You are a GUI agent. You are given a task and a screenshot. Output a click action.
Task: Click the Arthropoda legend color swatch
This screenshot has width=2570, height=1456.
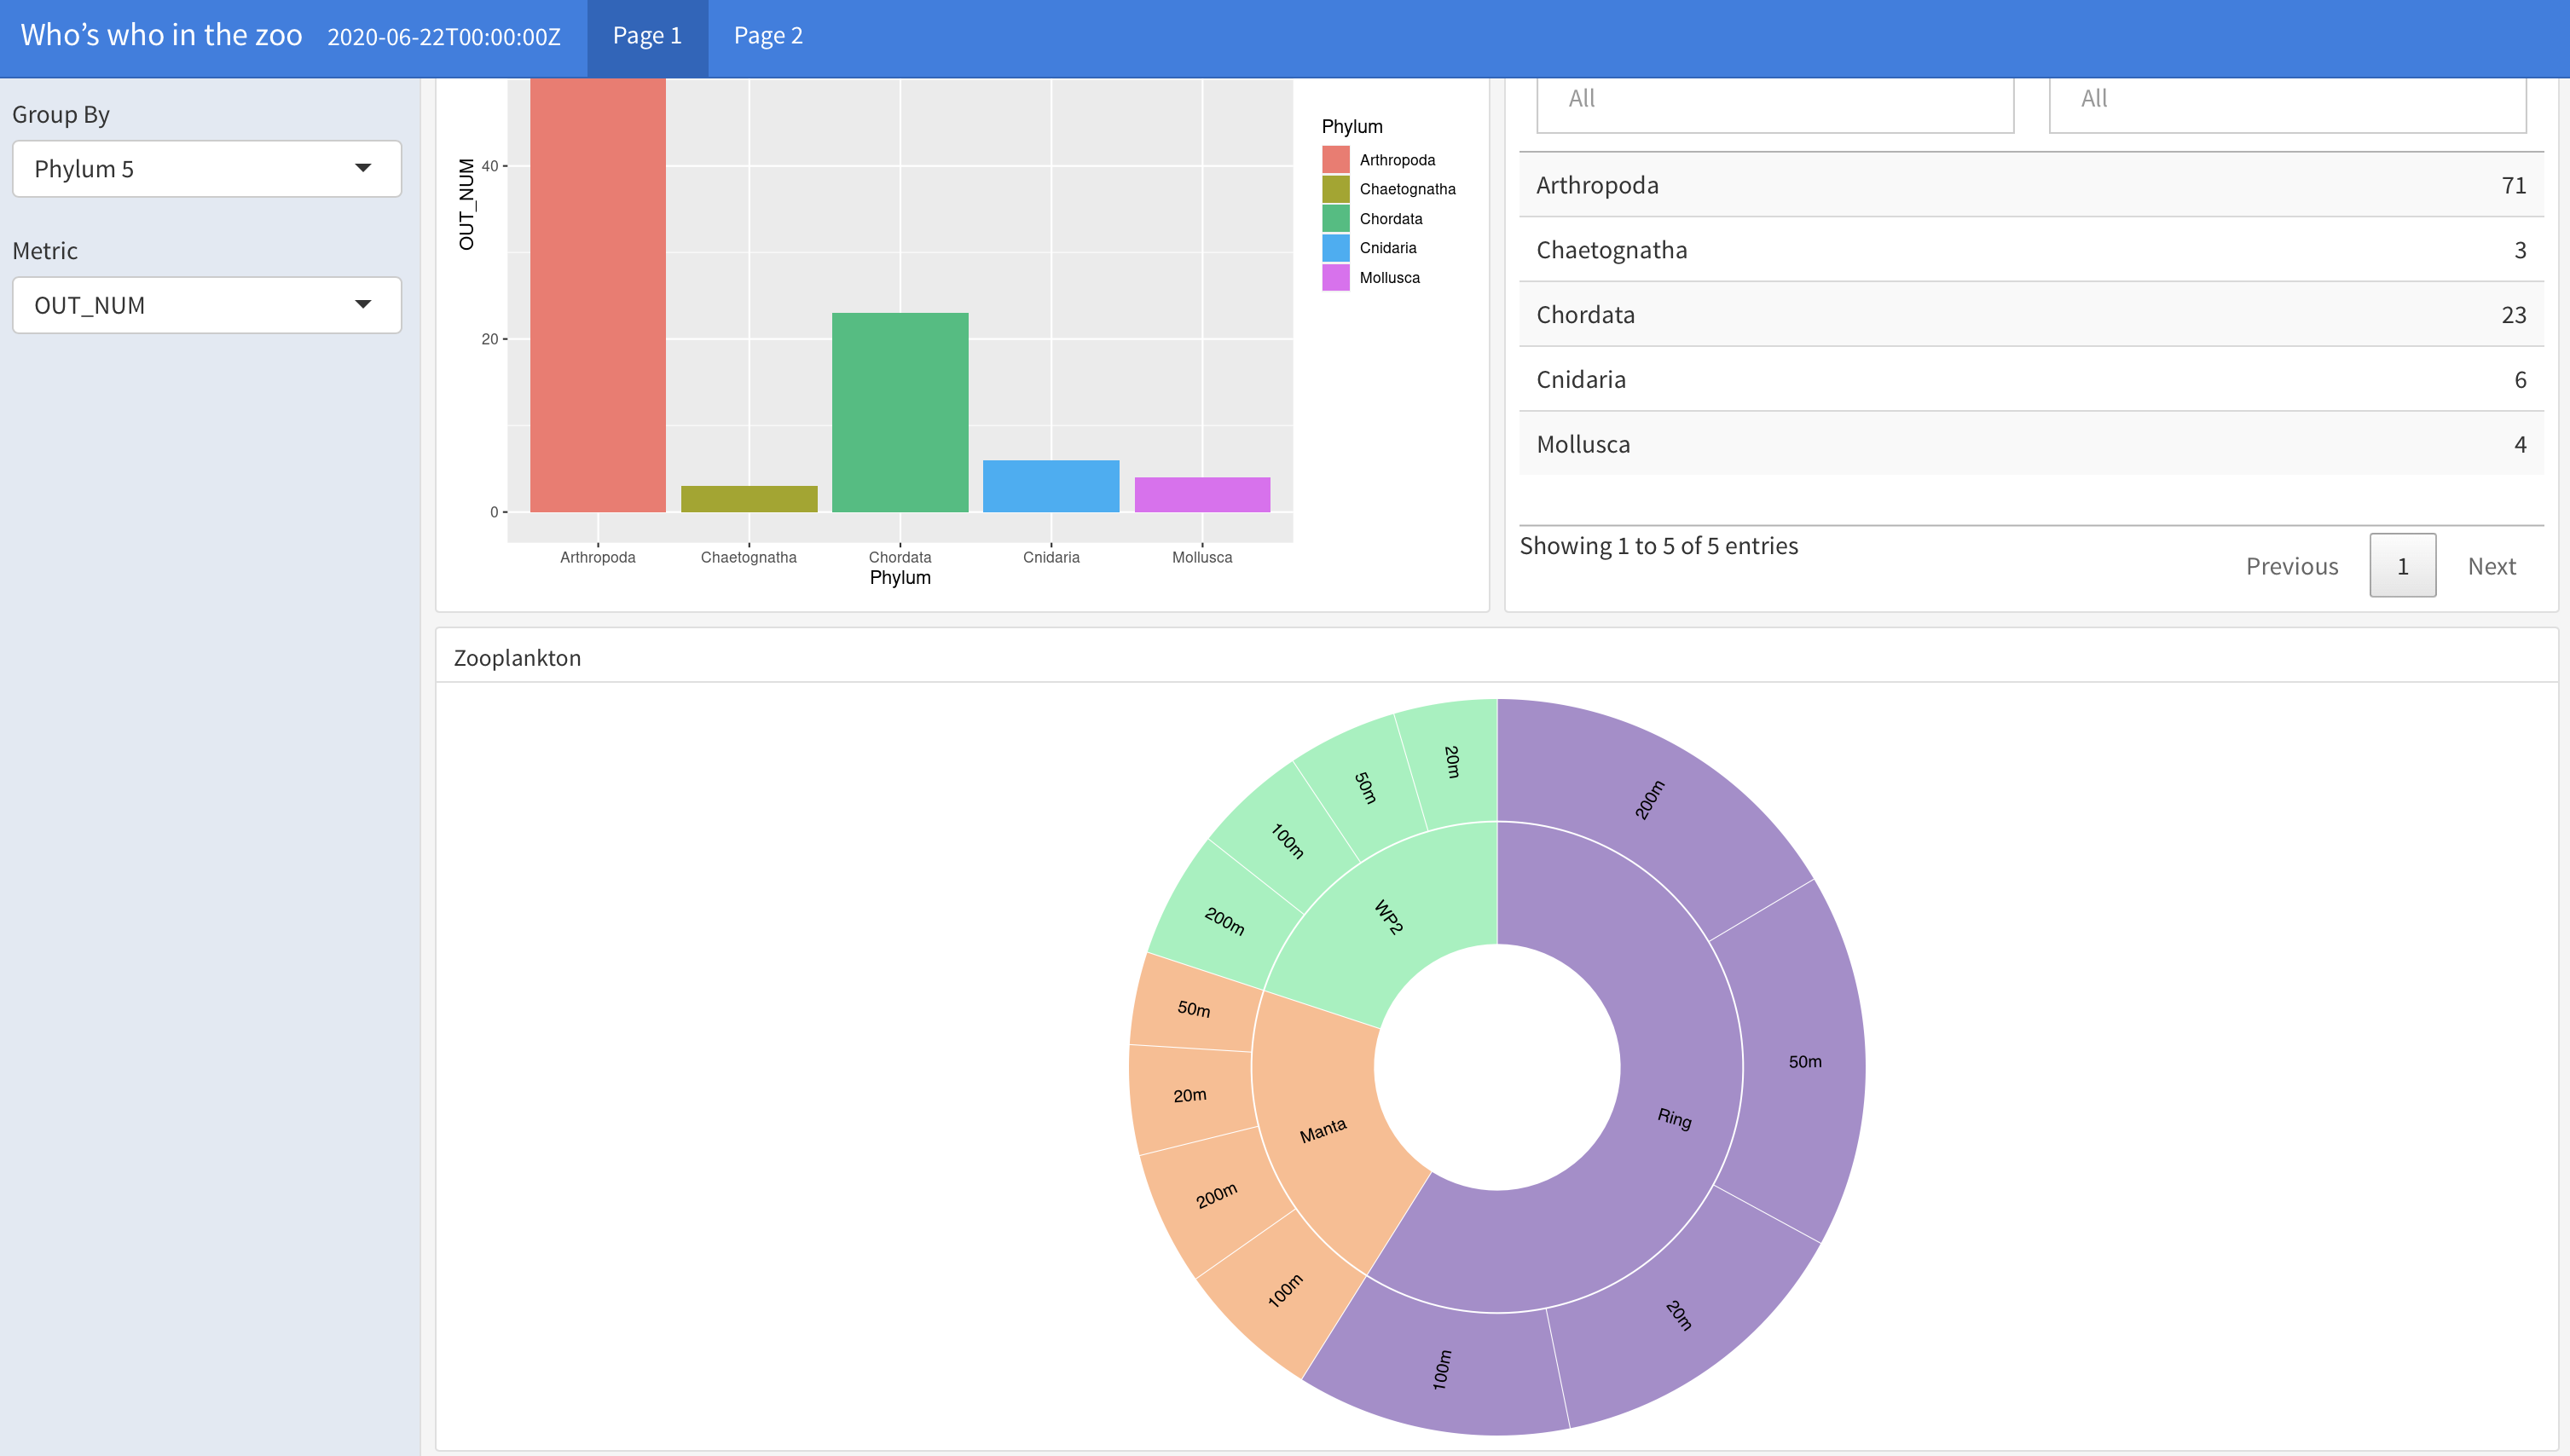tap(1335, 160)
